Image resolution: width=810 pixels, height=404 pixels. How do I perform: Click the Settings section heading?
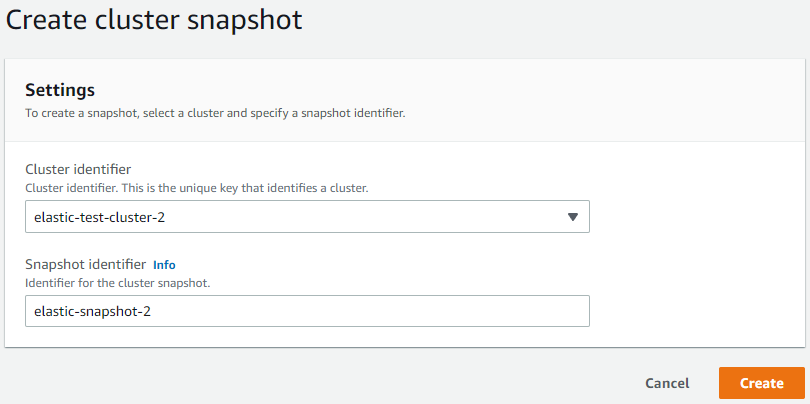click(x=59, y=90)
